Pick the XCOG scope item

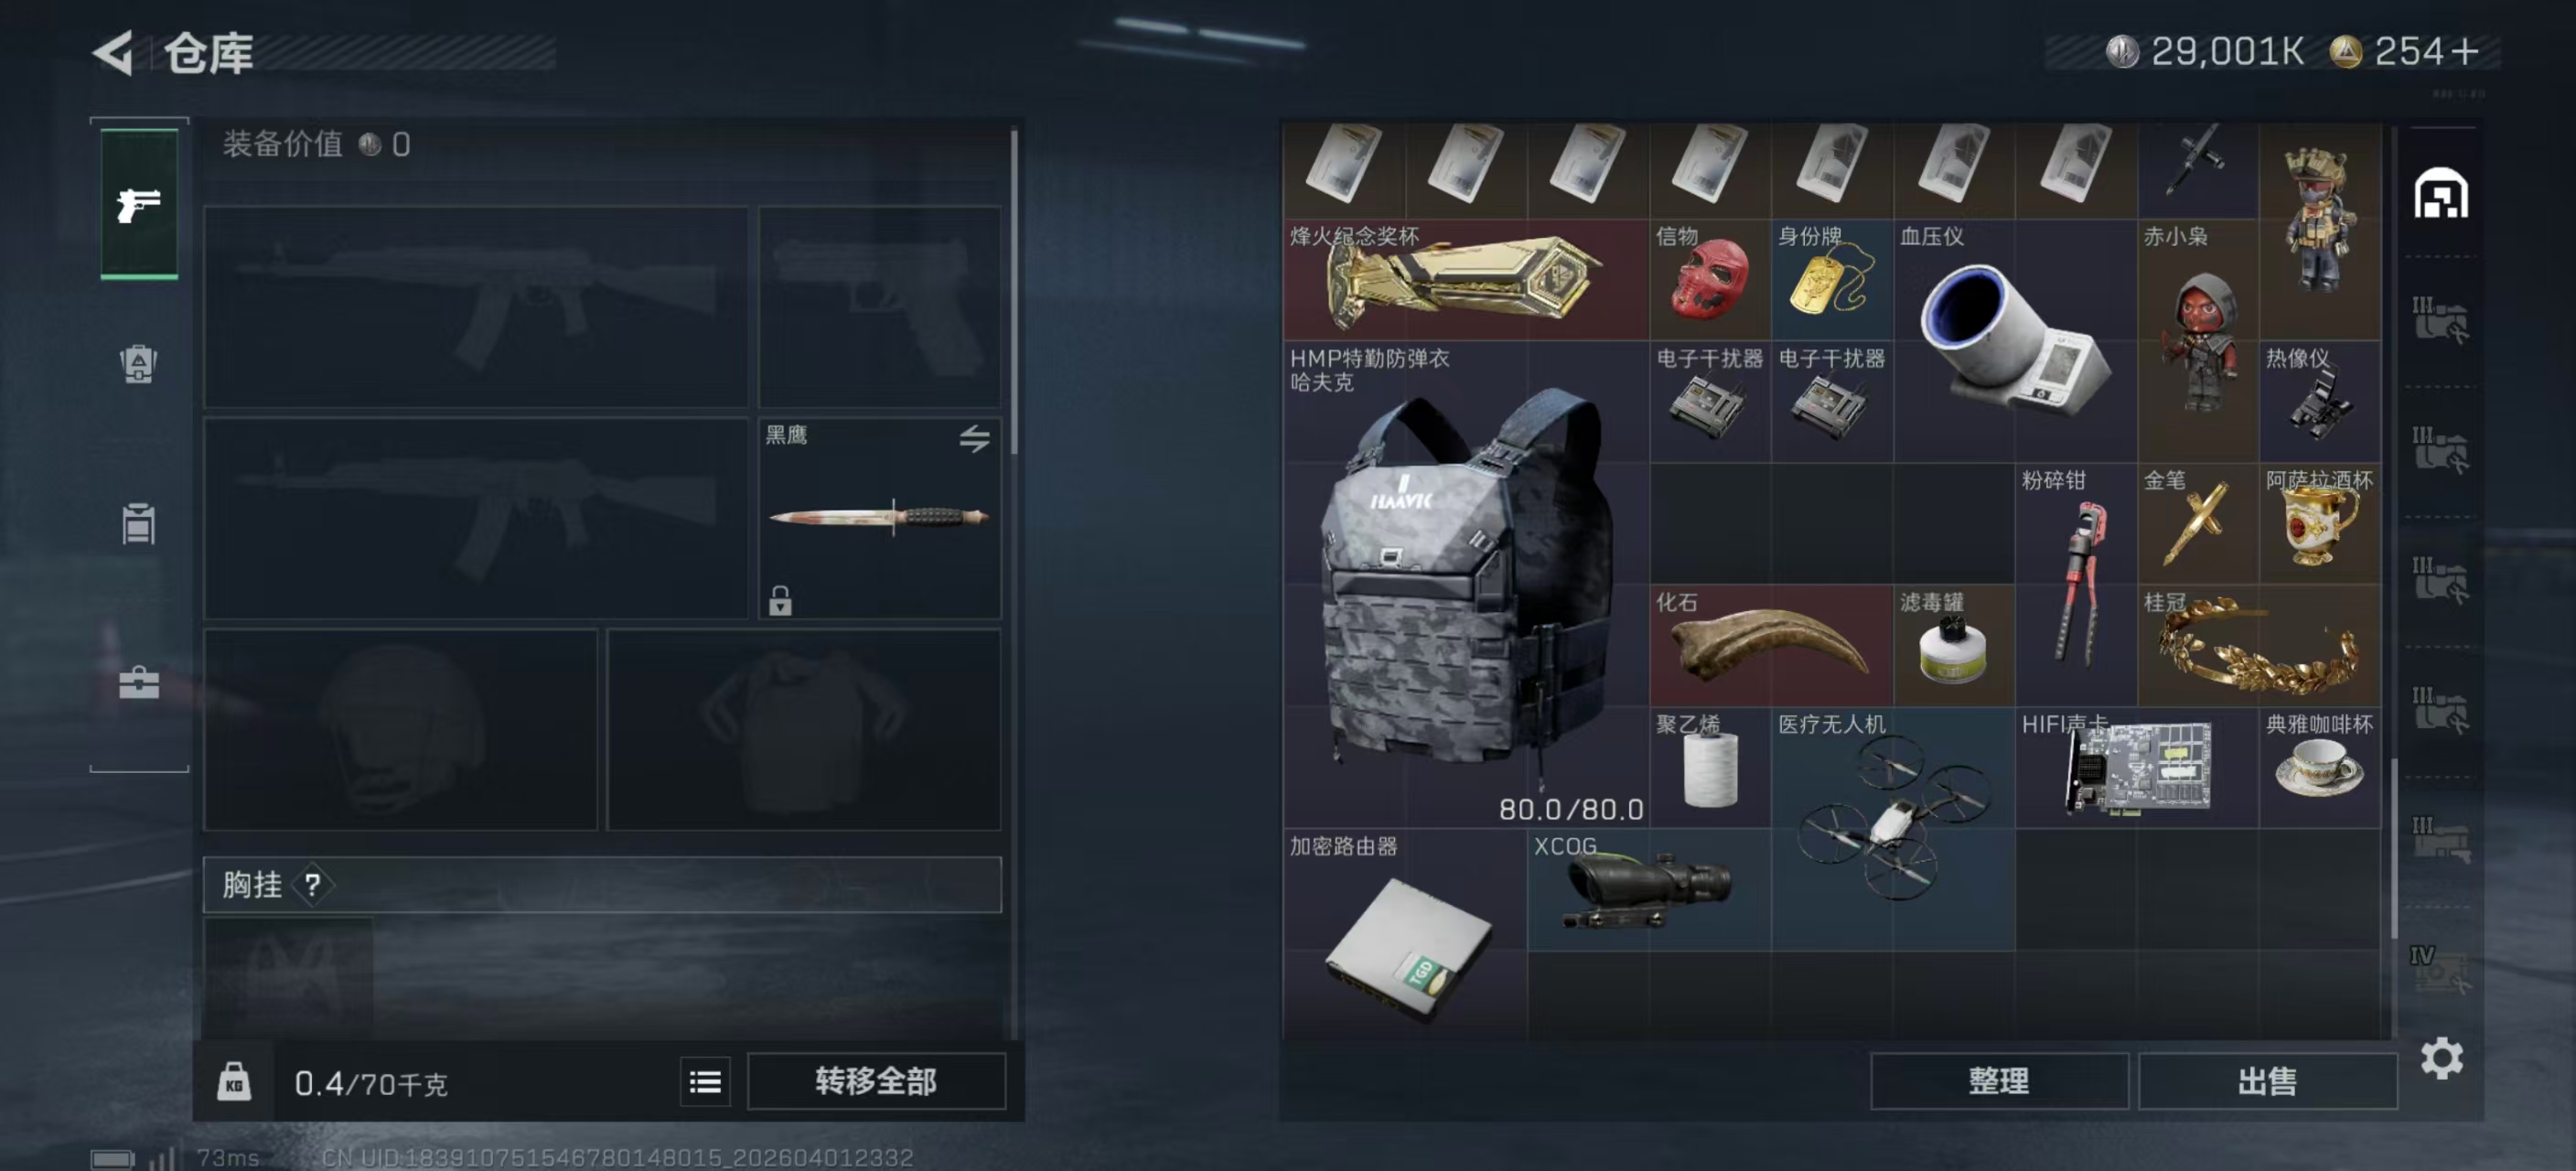pyautogui.click(x=1649, y=889)
